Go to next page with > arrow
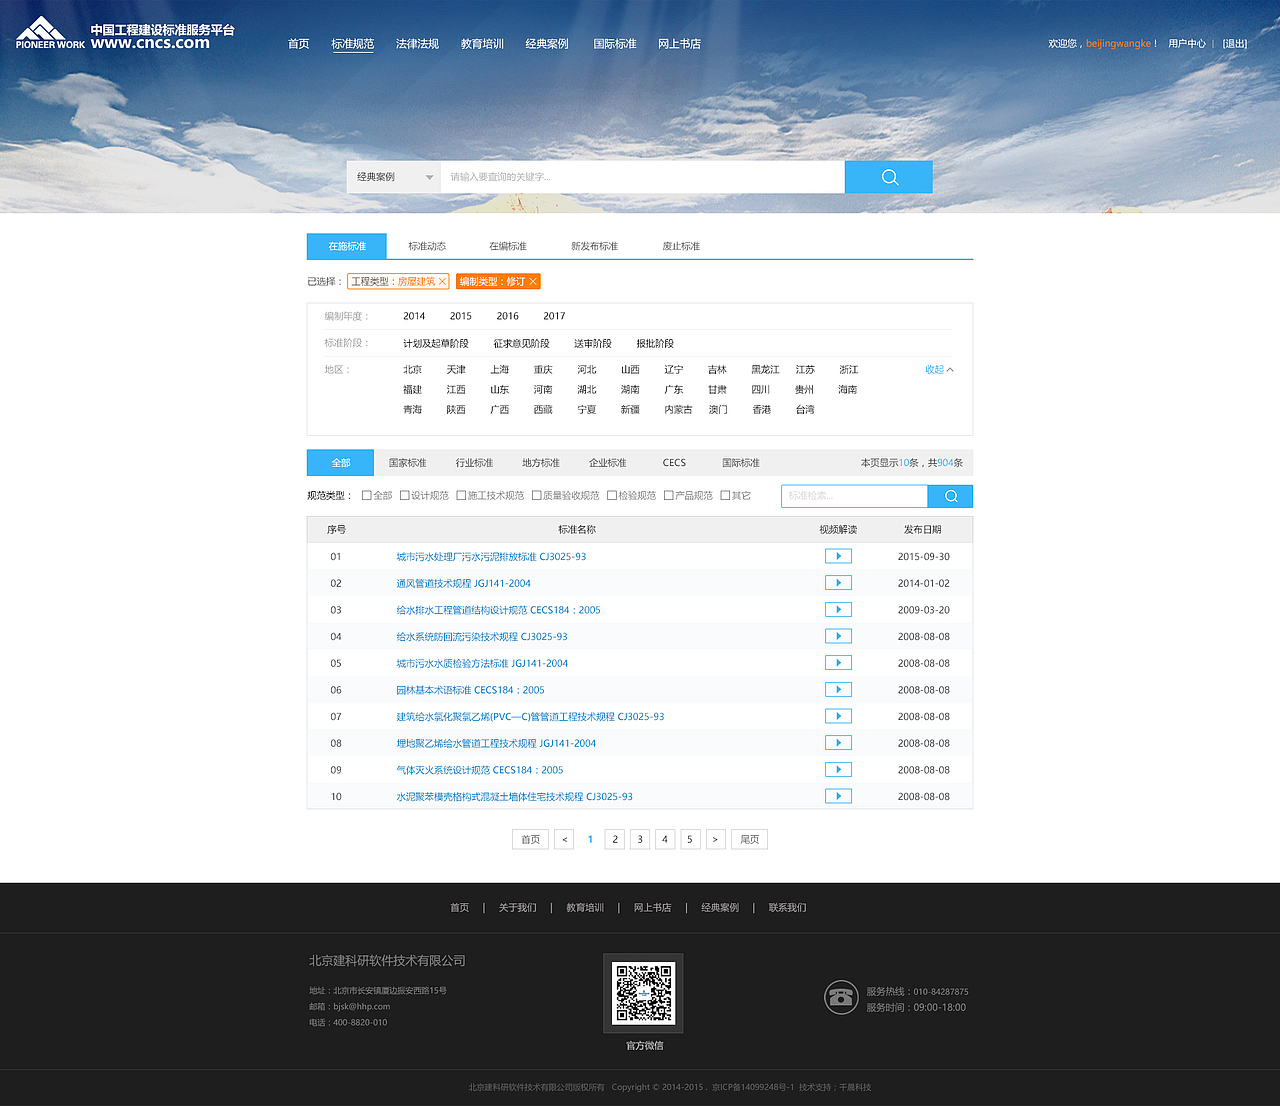The height and width of the screenshot is (1106, 1280). (x=715, y=840)
